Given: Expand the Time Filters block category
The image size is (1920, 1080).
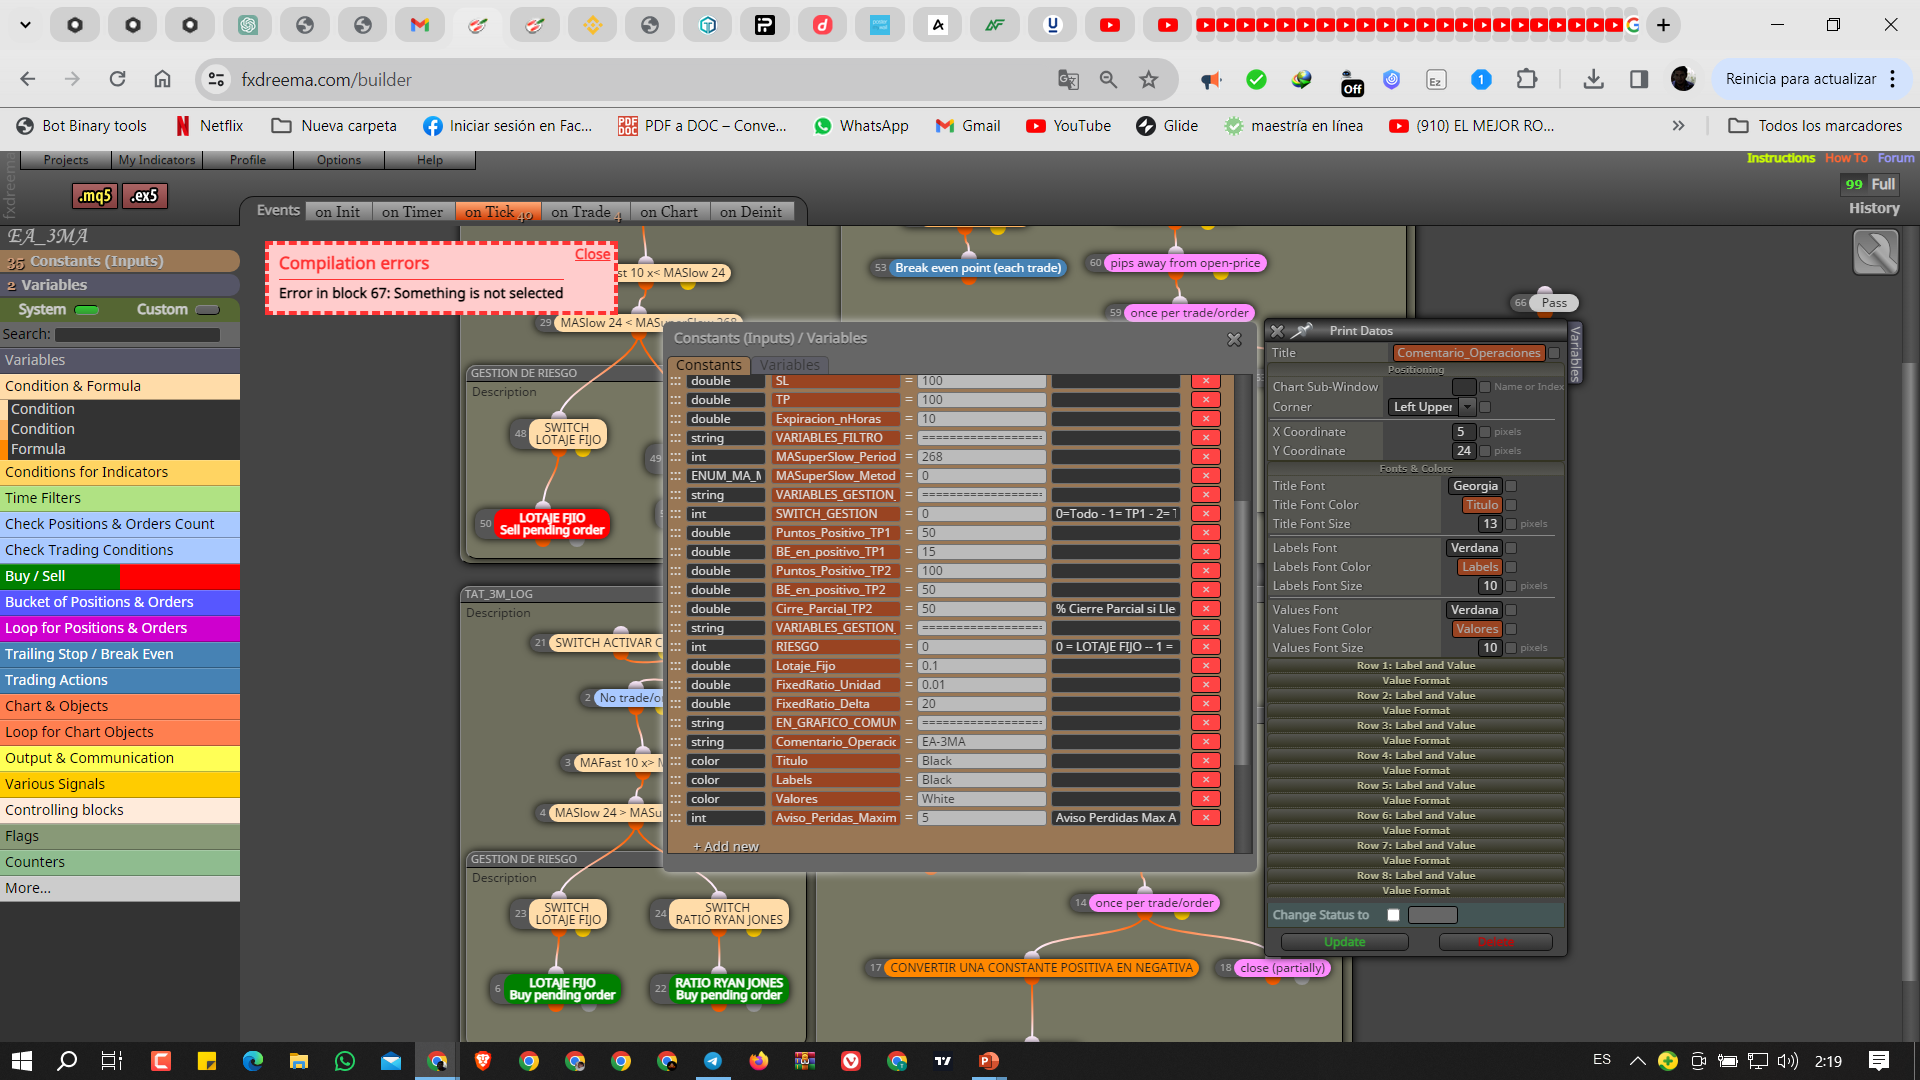Looking at the screenshot, I should point(120,498).
